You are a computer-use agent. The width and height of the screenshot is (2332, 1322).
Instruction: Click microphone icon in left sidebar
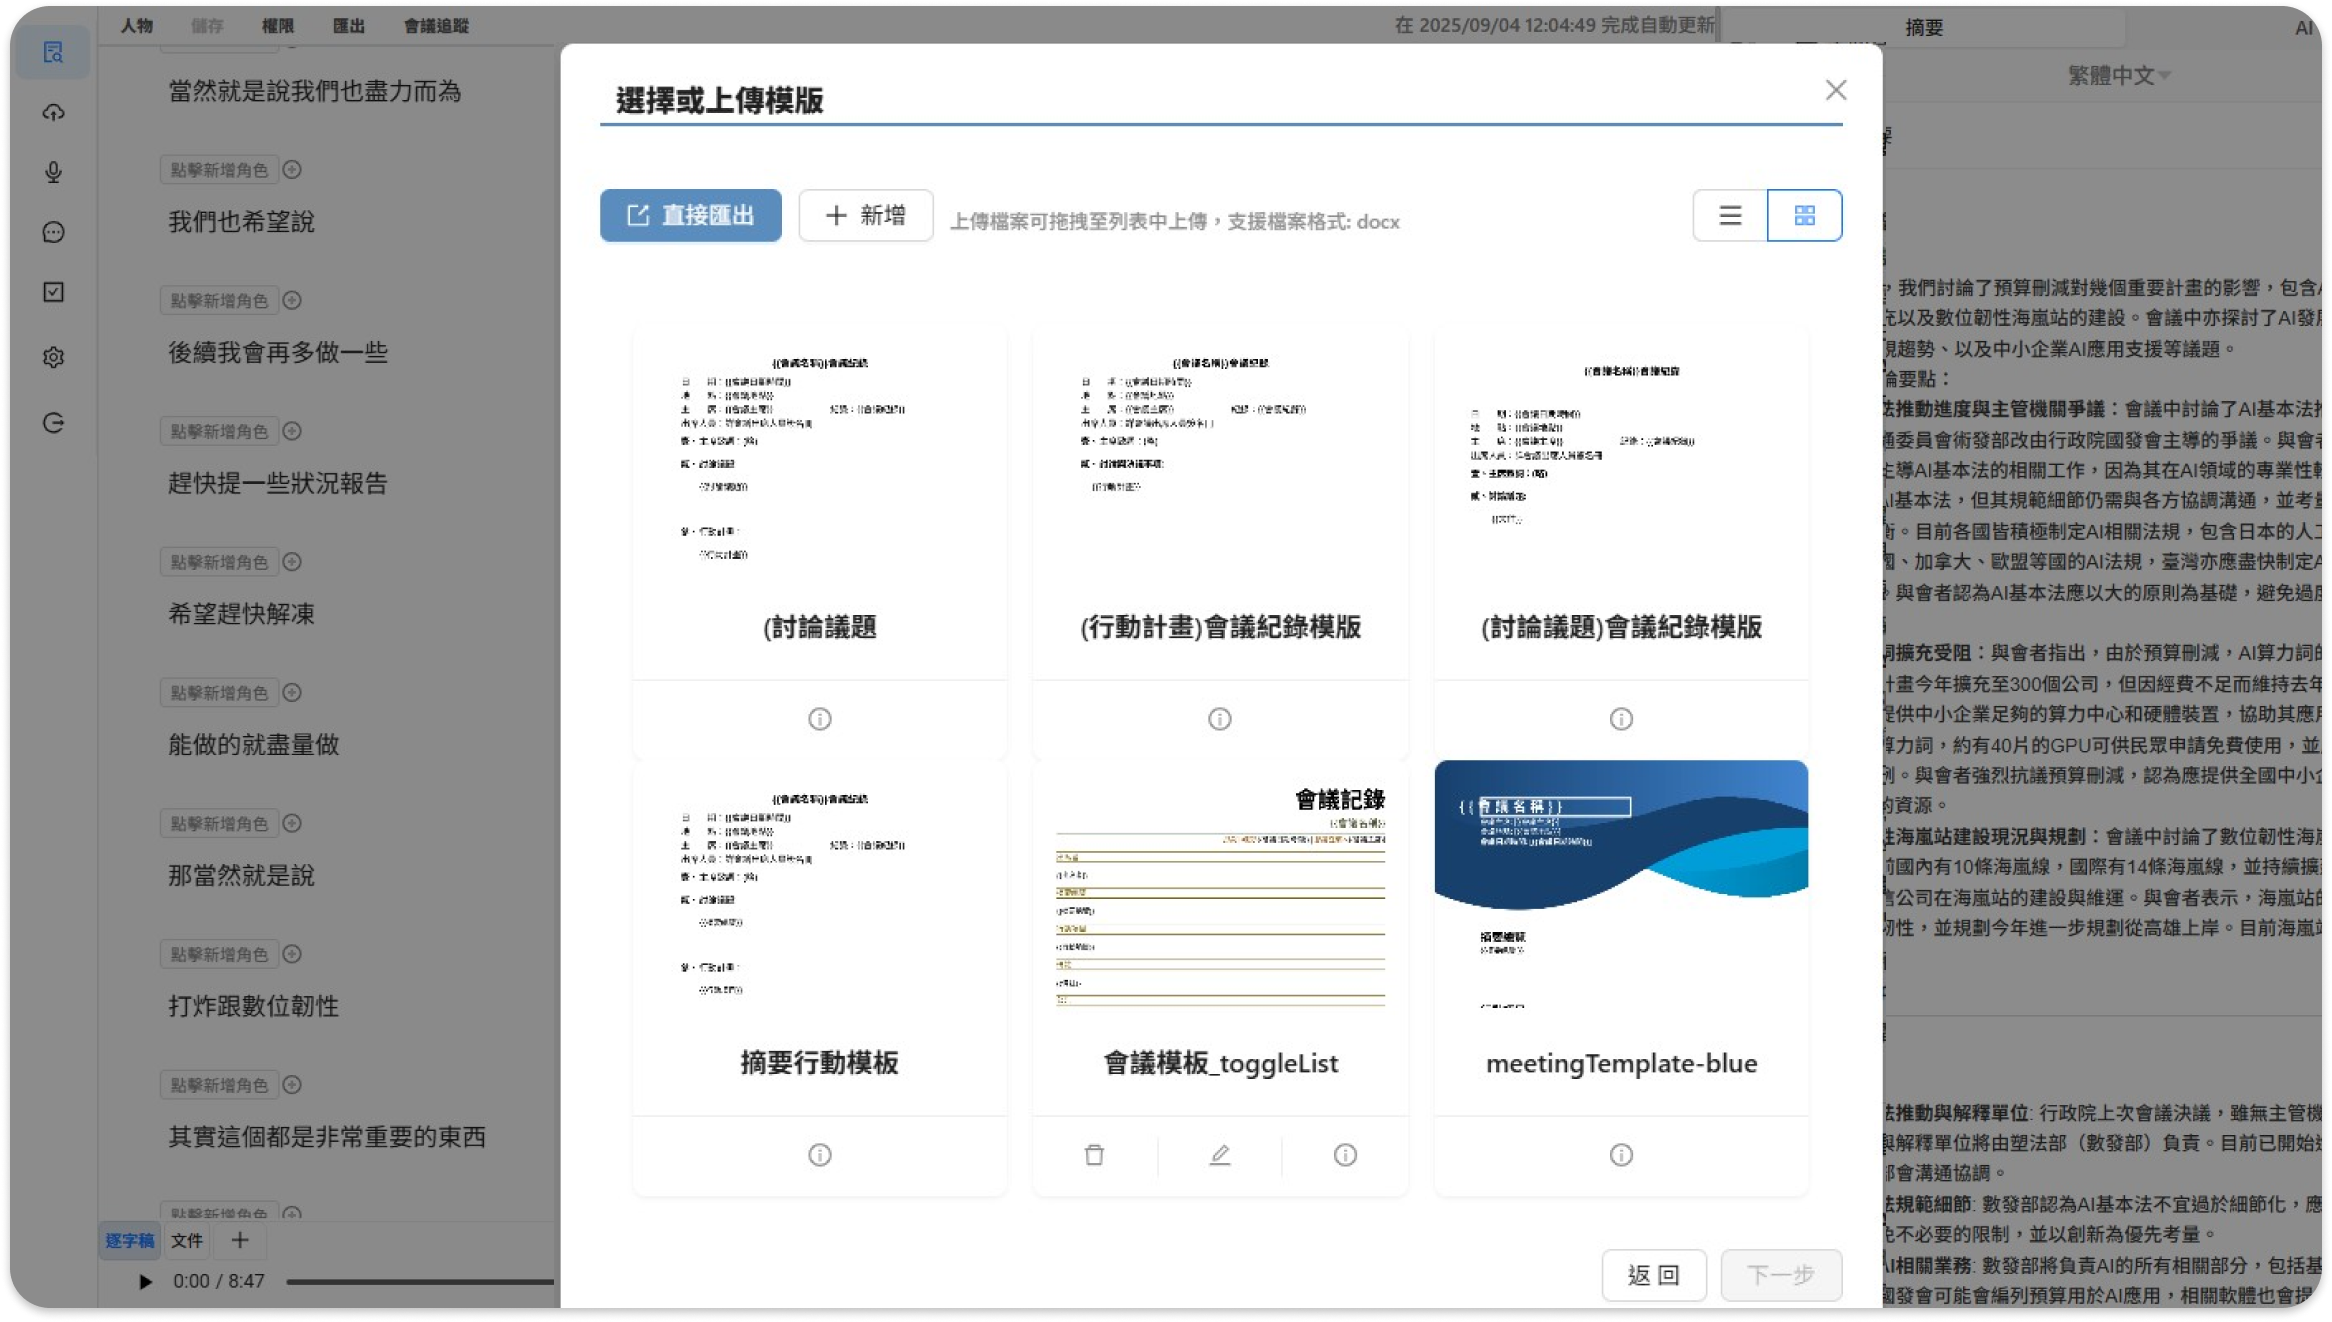pos(54,172)
